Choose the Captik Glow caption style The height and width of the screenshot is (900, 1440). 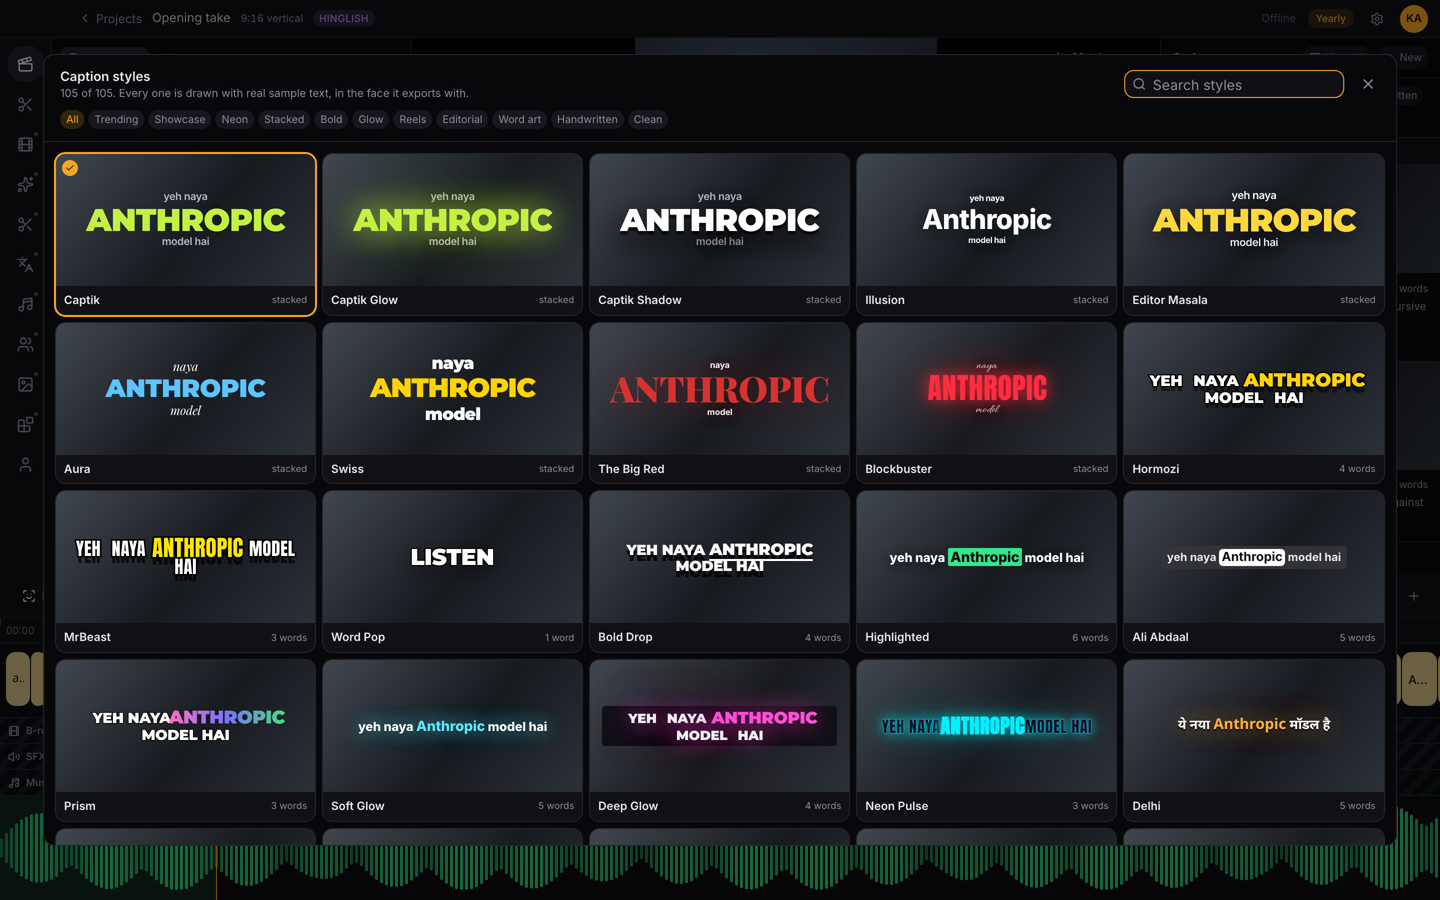[x=452, y=234]
